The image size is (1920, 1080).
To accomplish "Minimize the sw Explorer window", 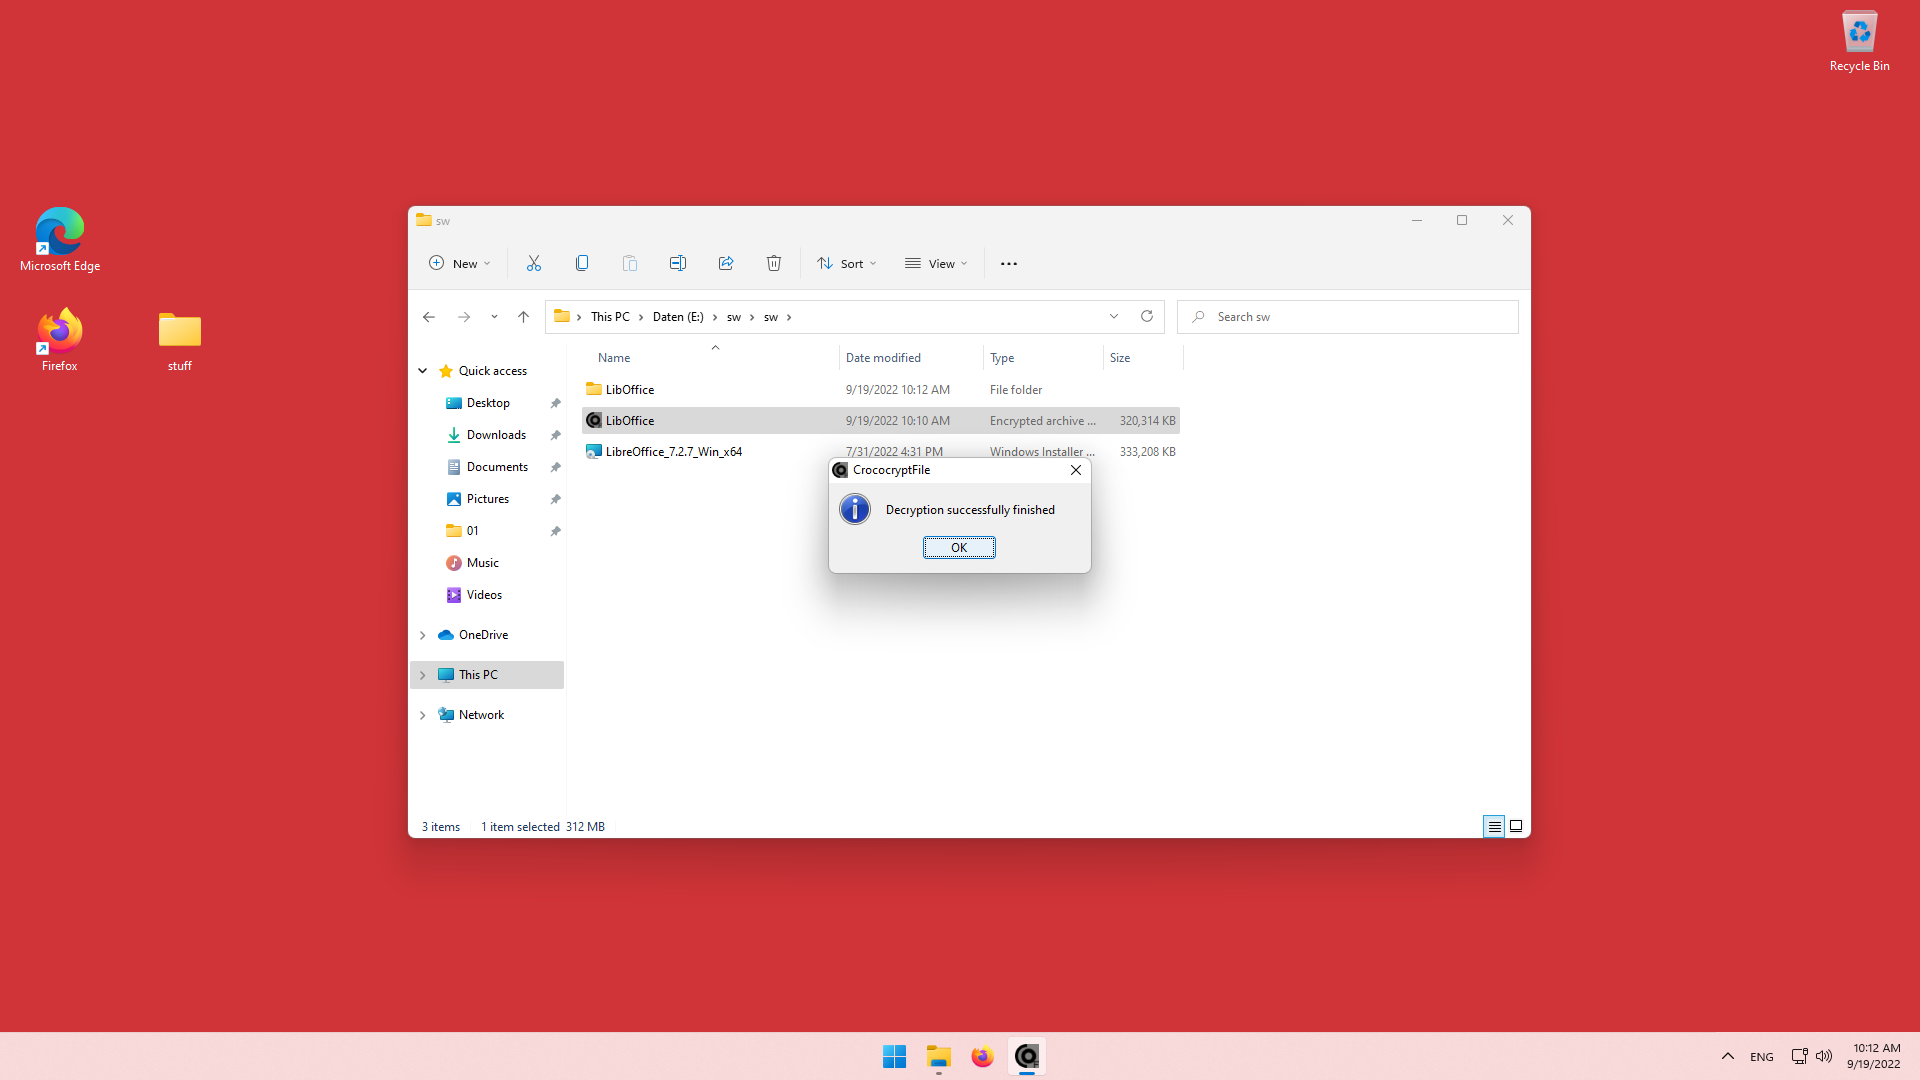I will tap(1417, 220).
